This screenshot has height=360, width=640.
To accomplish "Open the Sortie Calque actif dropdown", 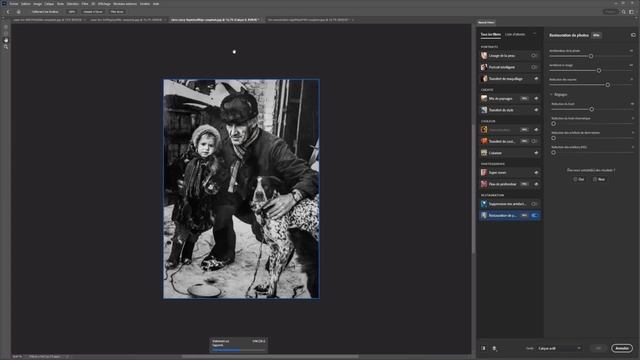I will 559,348.
